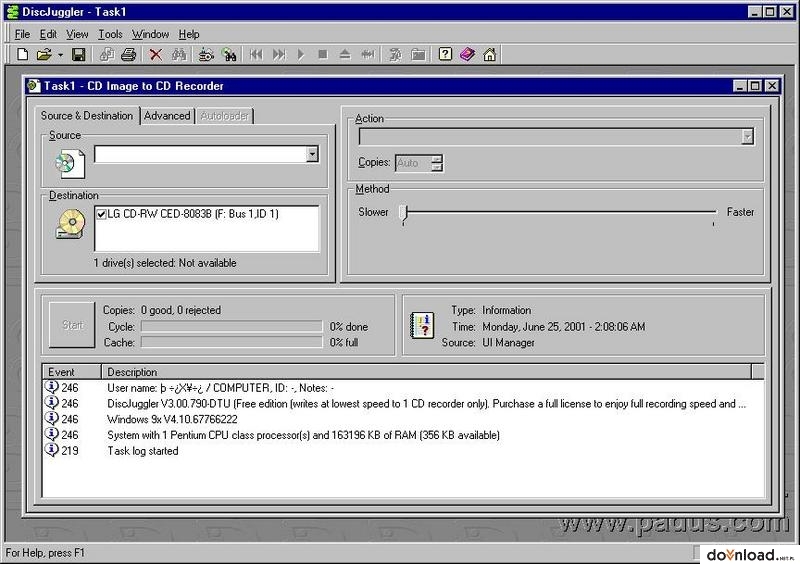Click the Start button
The image size is (800, 564).
pos(72,325)
